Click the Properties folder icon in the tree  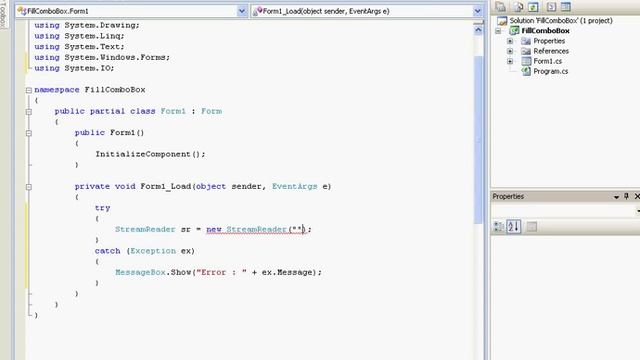click(526, 41)
